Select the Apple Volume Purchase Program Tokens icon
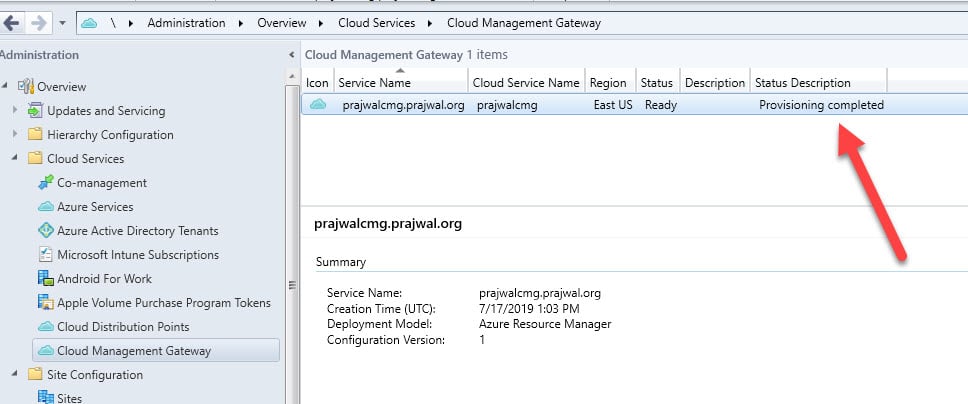 tap(46, 303)
